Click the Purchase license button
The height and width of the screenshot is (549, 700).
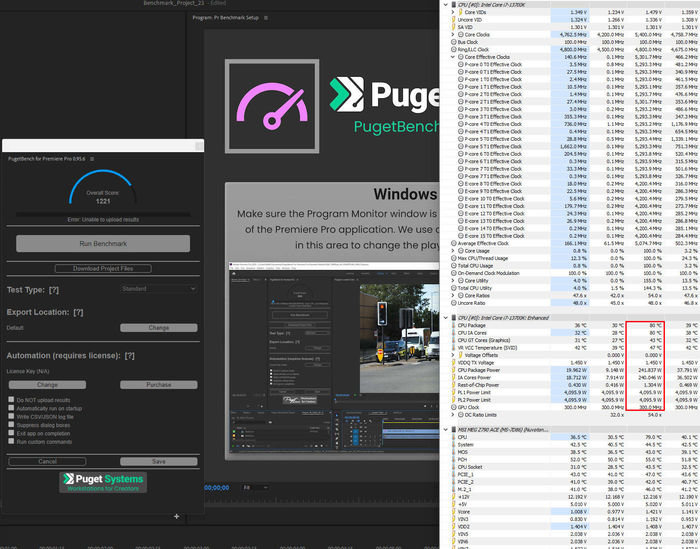click(x=158, y=385)
